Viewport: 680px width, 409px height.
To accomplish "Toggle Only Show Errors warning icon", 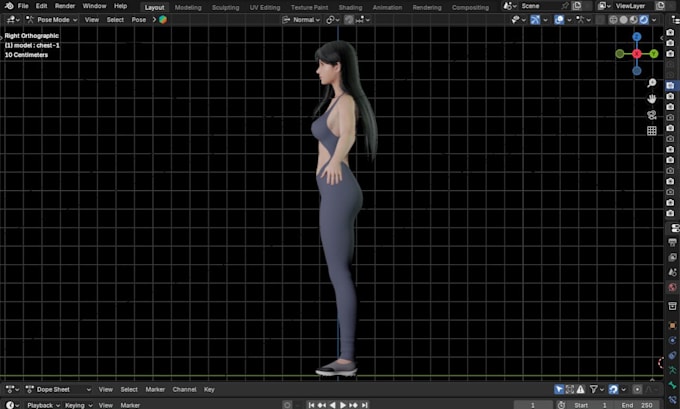I will pos(580,389).
